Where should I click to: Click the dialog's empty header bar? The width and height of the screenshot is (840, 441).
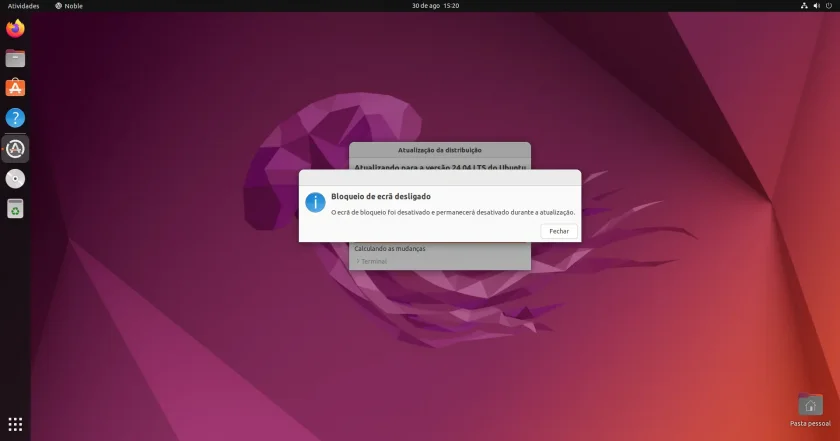tap(440, 177)
